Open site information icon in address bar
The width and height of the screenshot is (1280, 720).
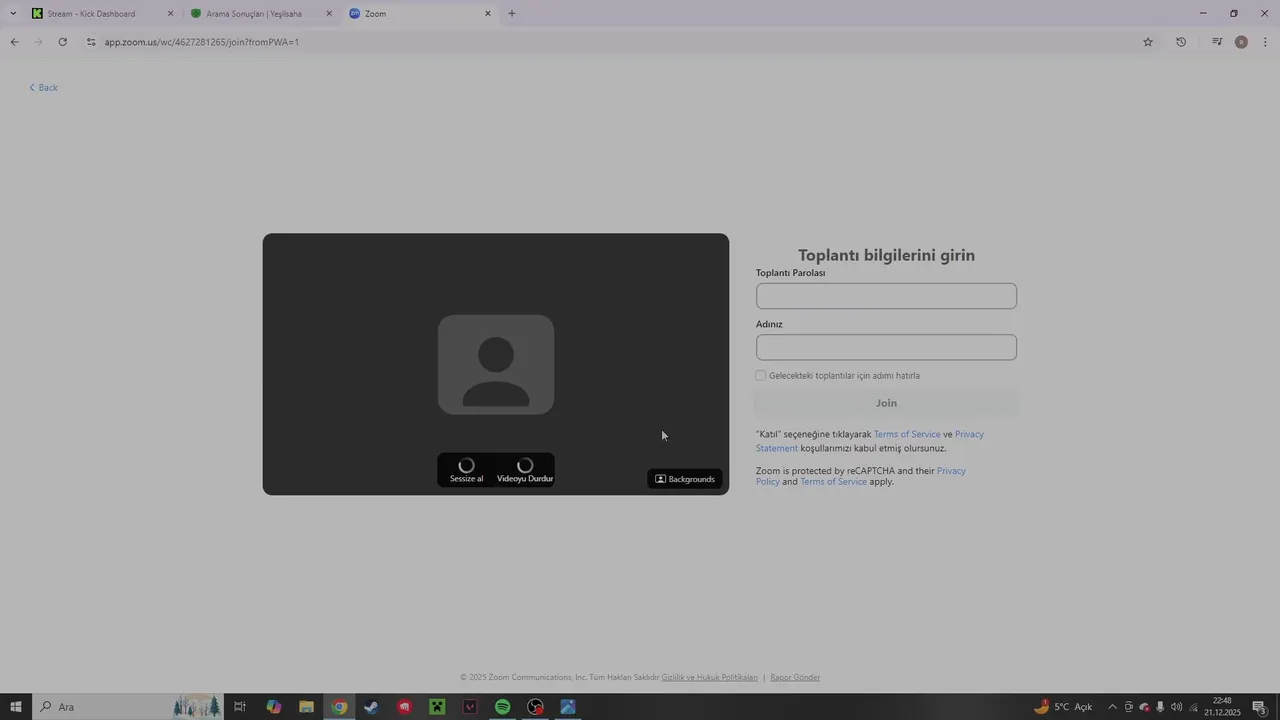(91, 42)
